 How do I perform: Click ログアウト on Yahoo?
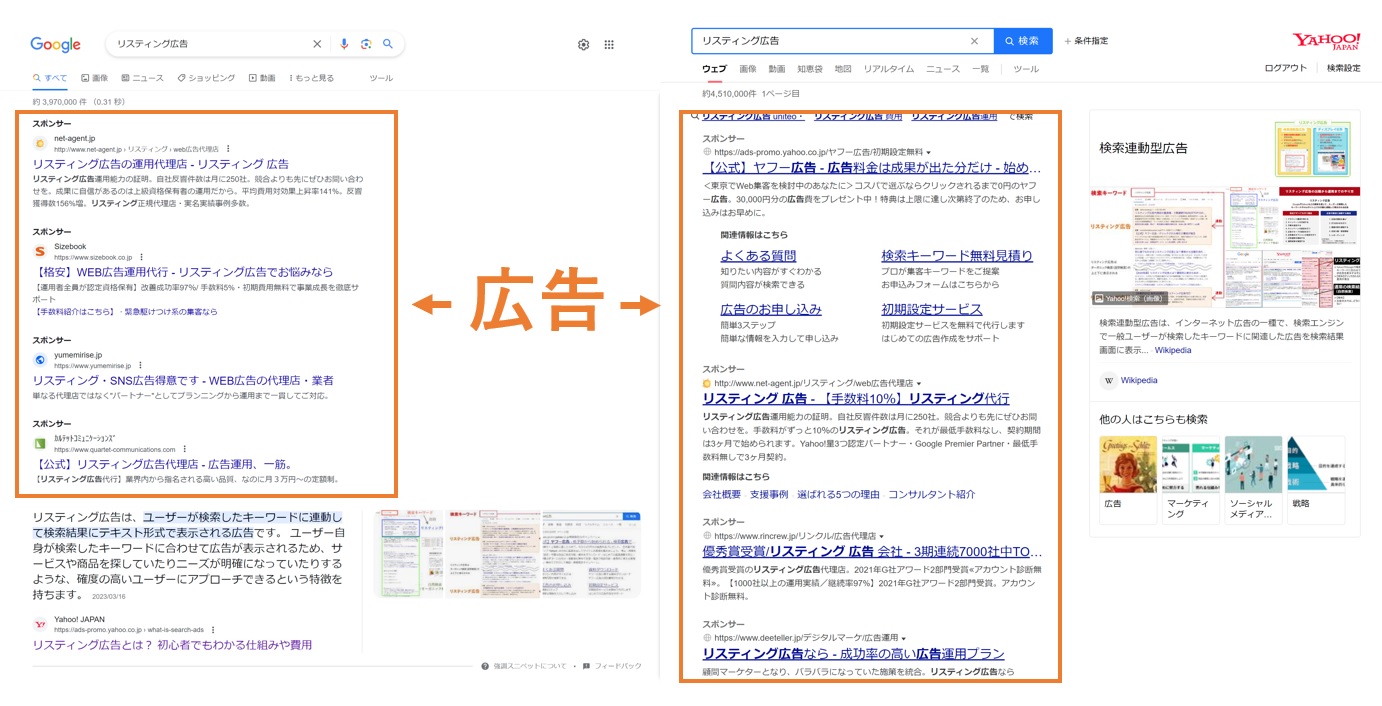tap(1286, 68)
